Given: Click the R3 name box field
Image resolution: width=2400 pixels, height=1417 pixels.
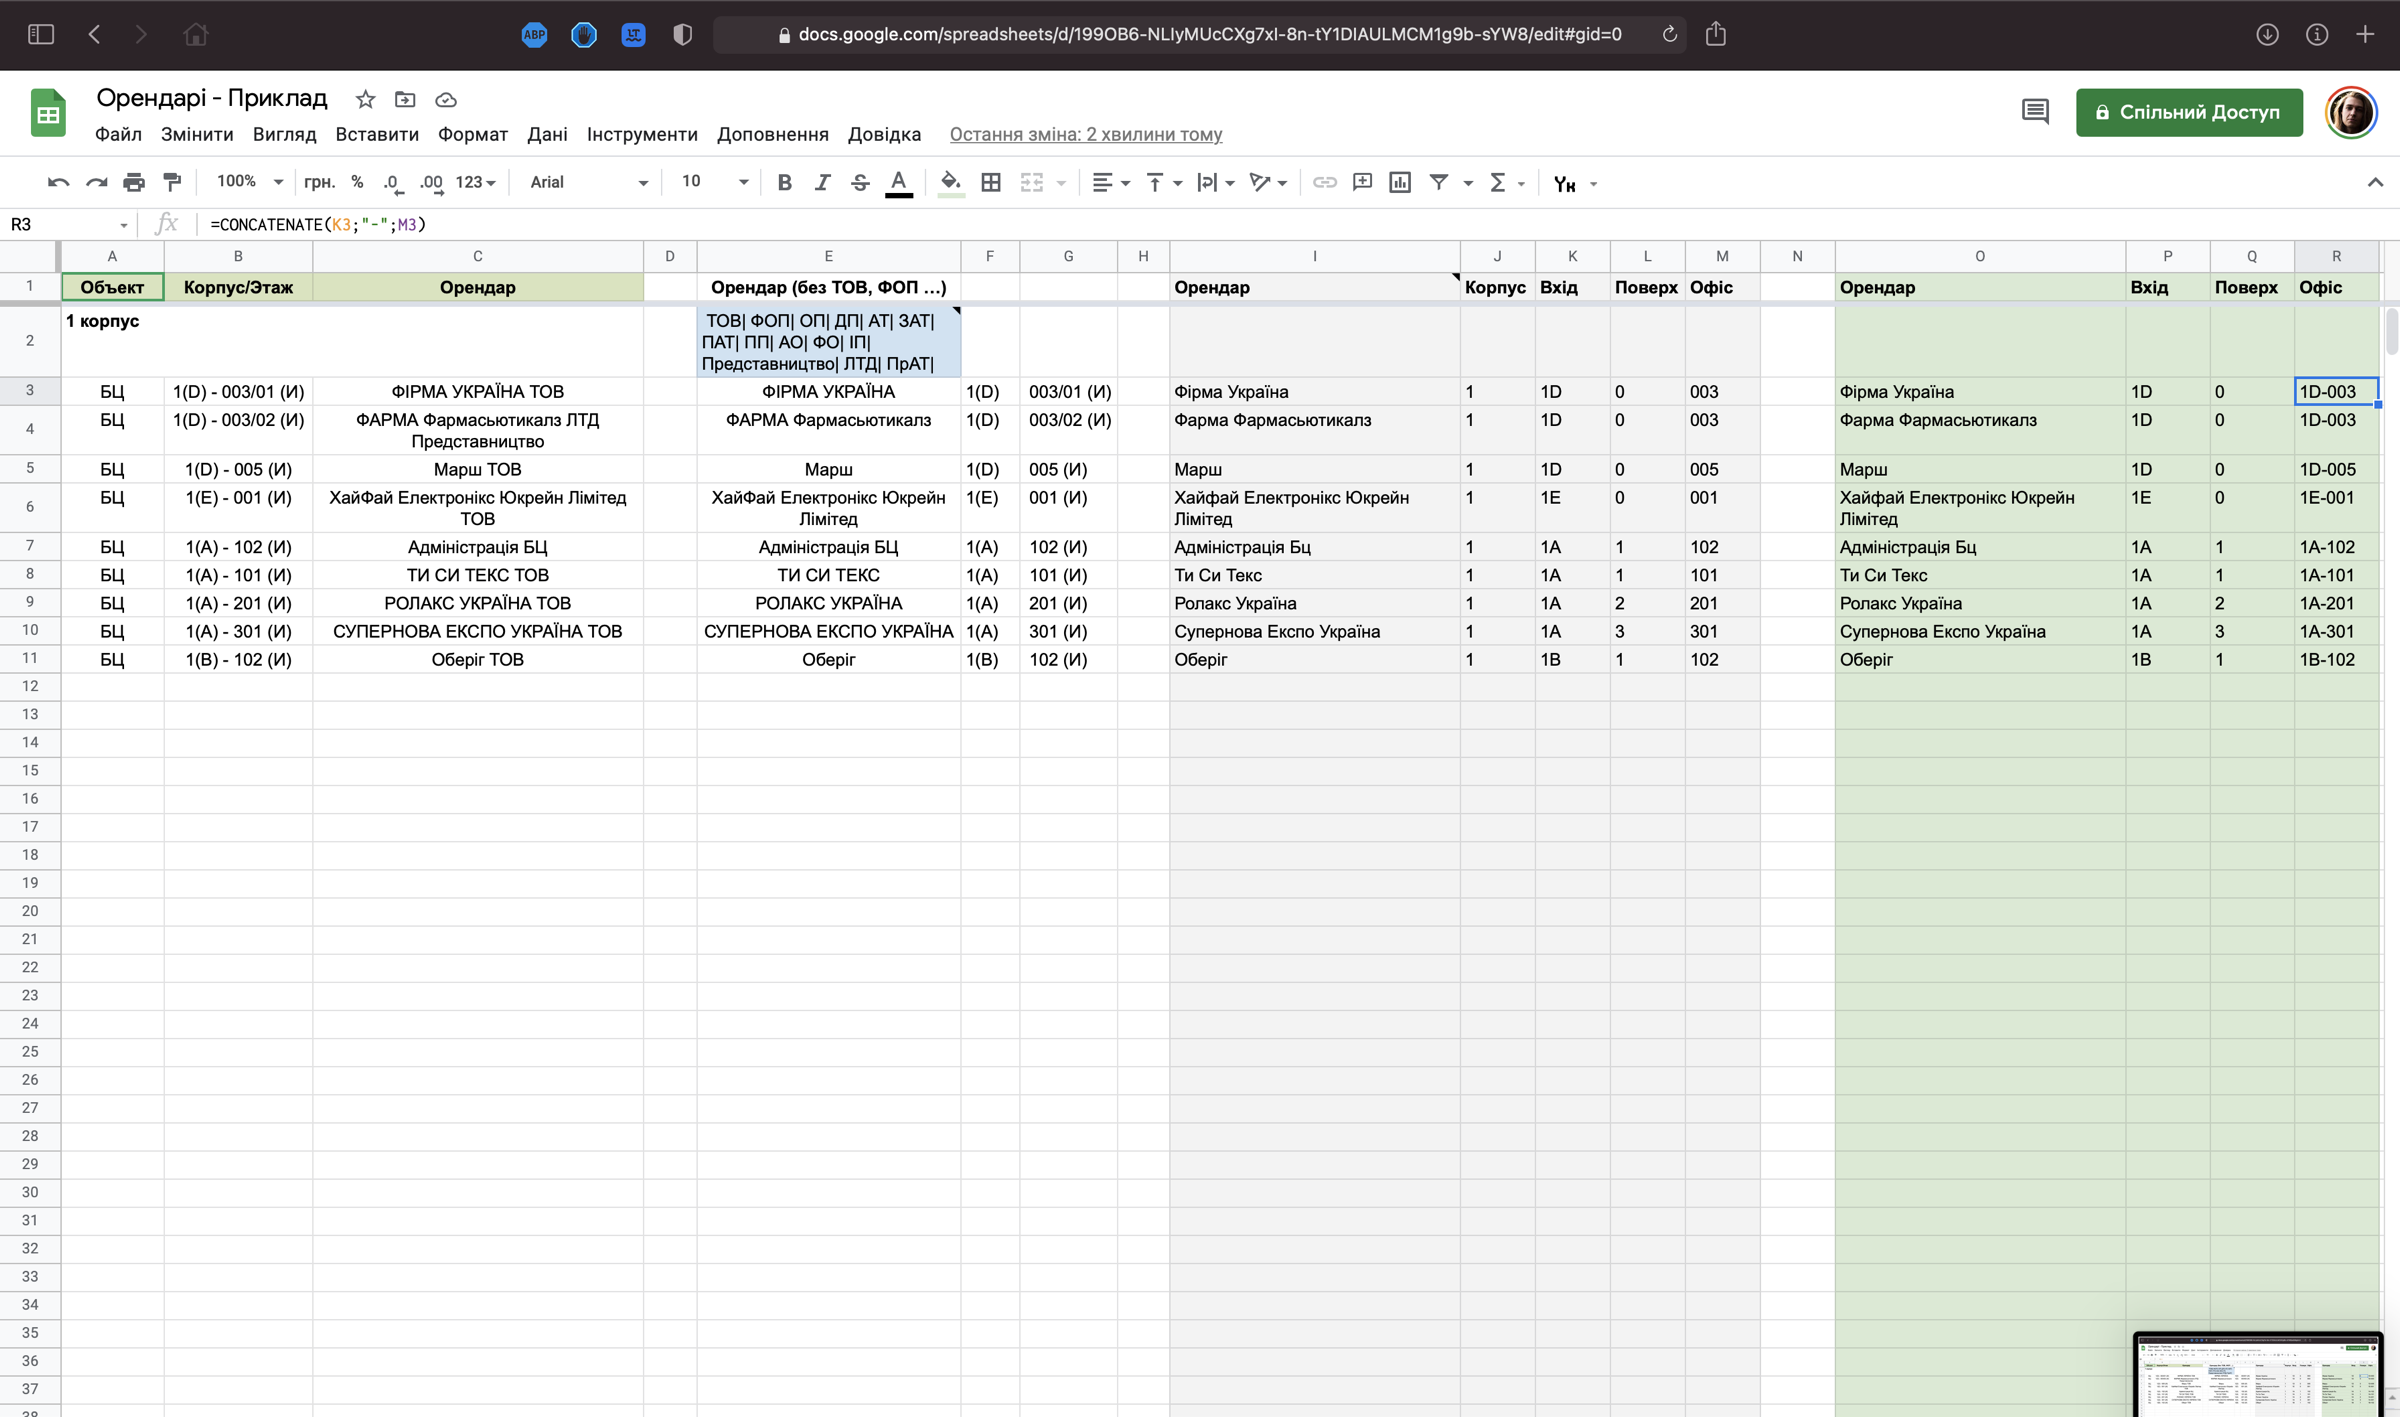Looking at the screenshot, I should click(68, 224).
